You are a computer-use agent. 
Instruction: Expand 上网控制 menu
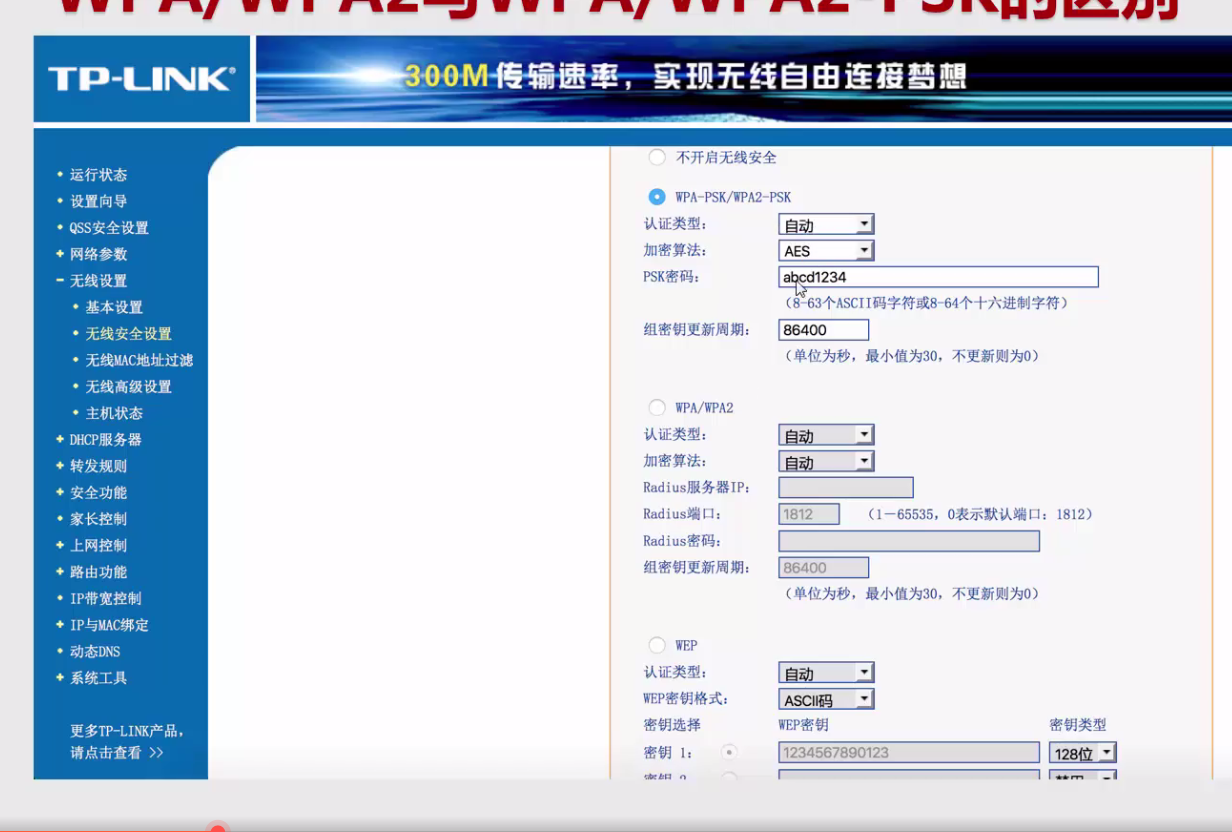pos(98,545)
